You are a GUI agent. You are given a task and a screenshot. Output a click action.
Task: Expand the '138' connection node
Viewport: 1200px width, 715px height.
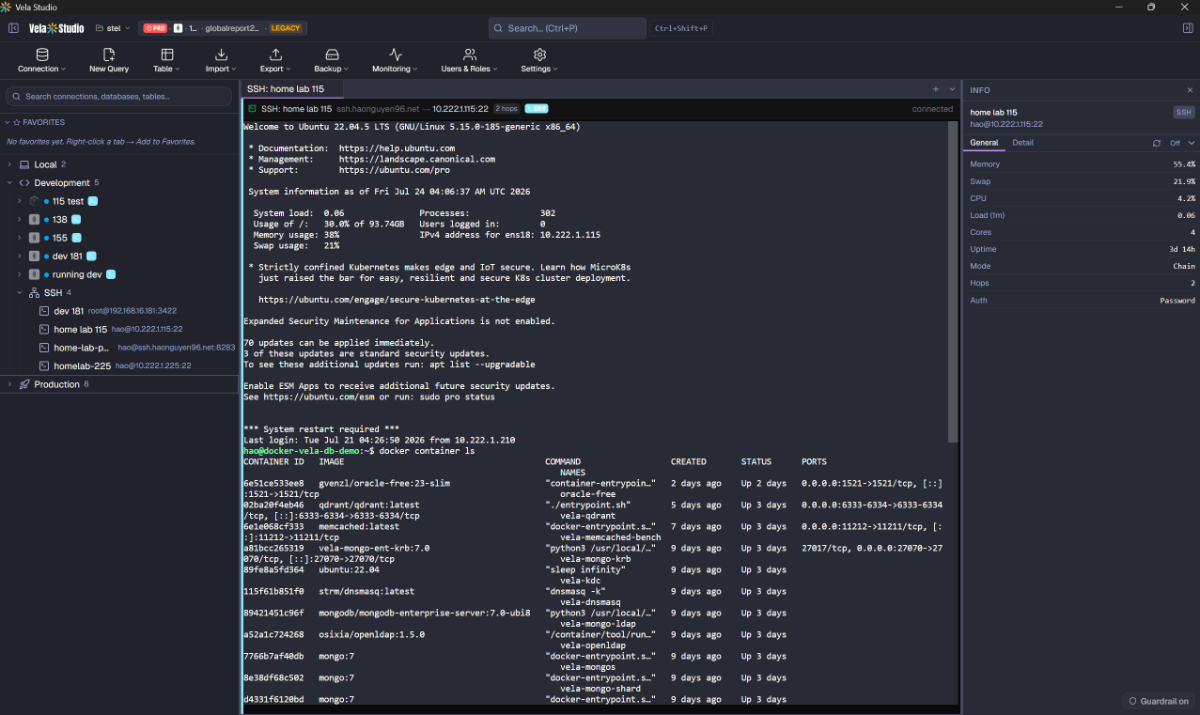click(x=19, y=219)
